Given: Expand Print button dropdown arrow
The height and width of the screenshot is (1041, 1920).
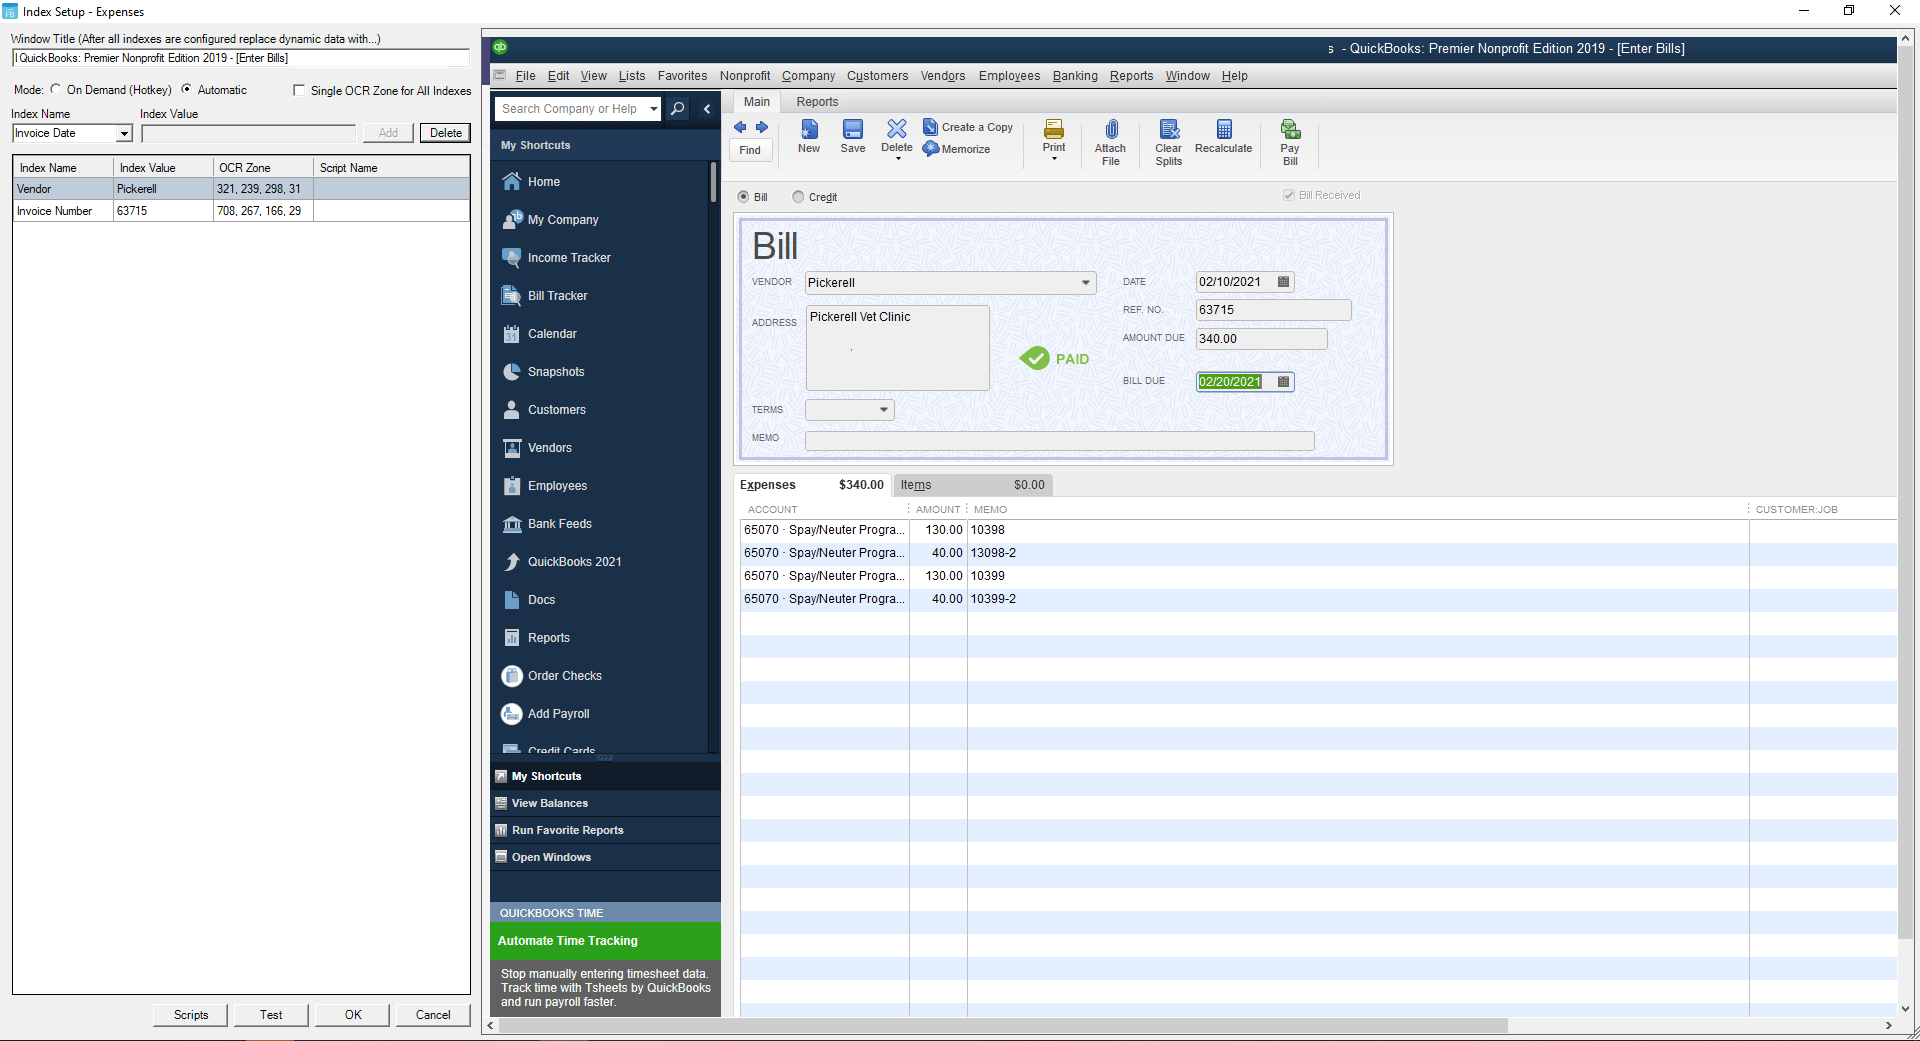Looking at the screenshot, I should tap(1054, 159).
